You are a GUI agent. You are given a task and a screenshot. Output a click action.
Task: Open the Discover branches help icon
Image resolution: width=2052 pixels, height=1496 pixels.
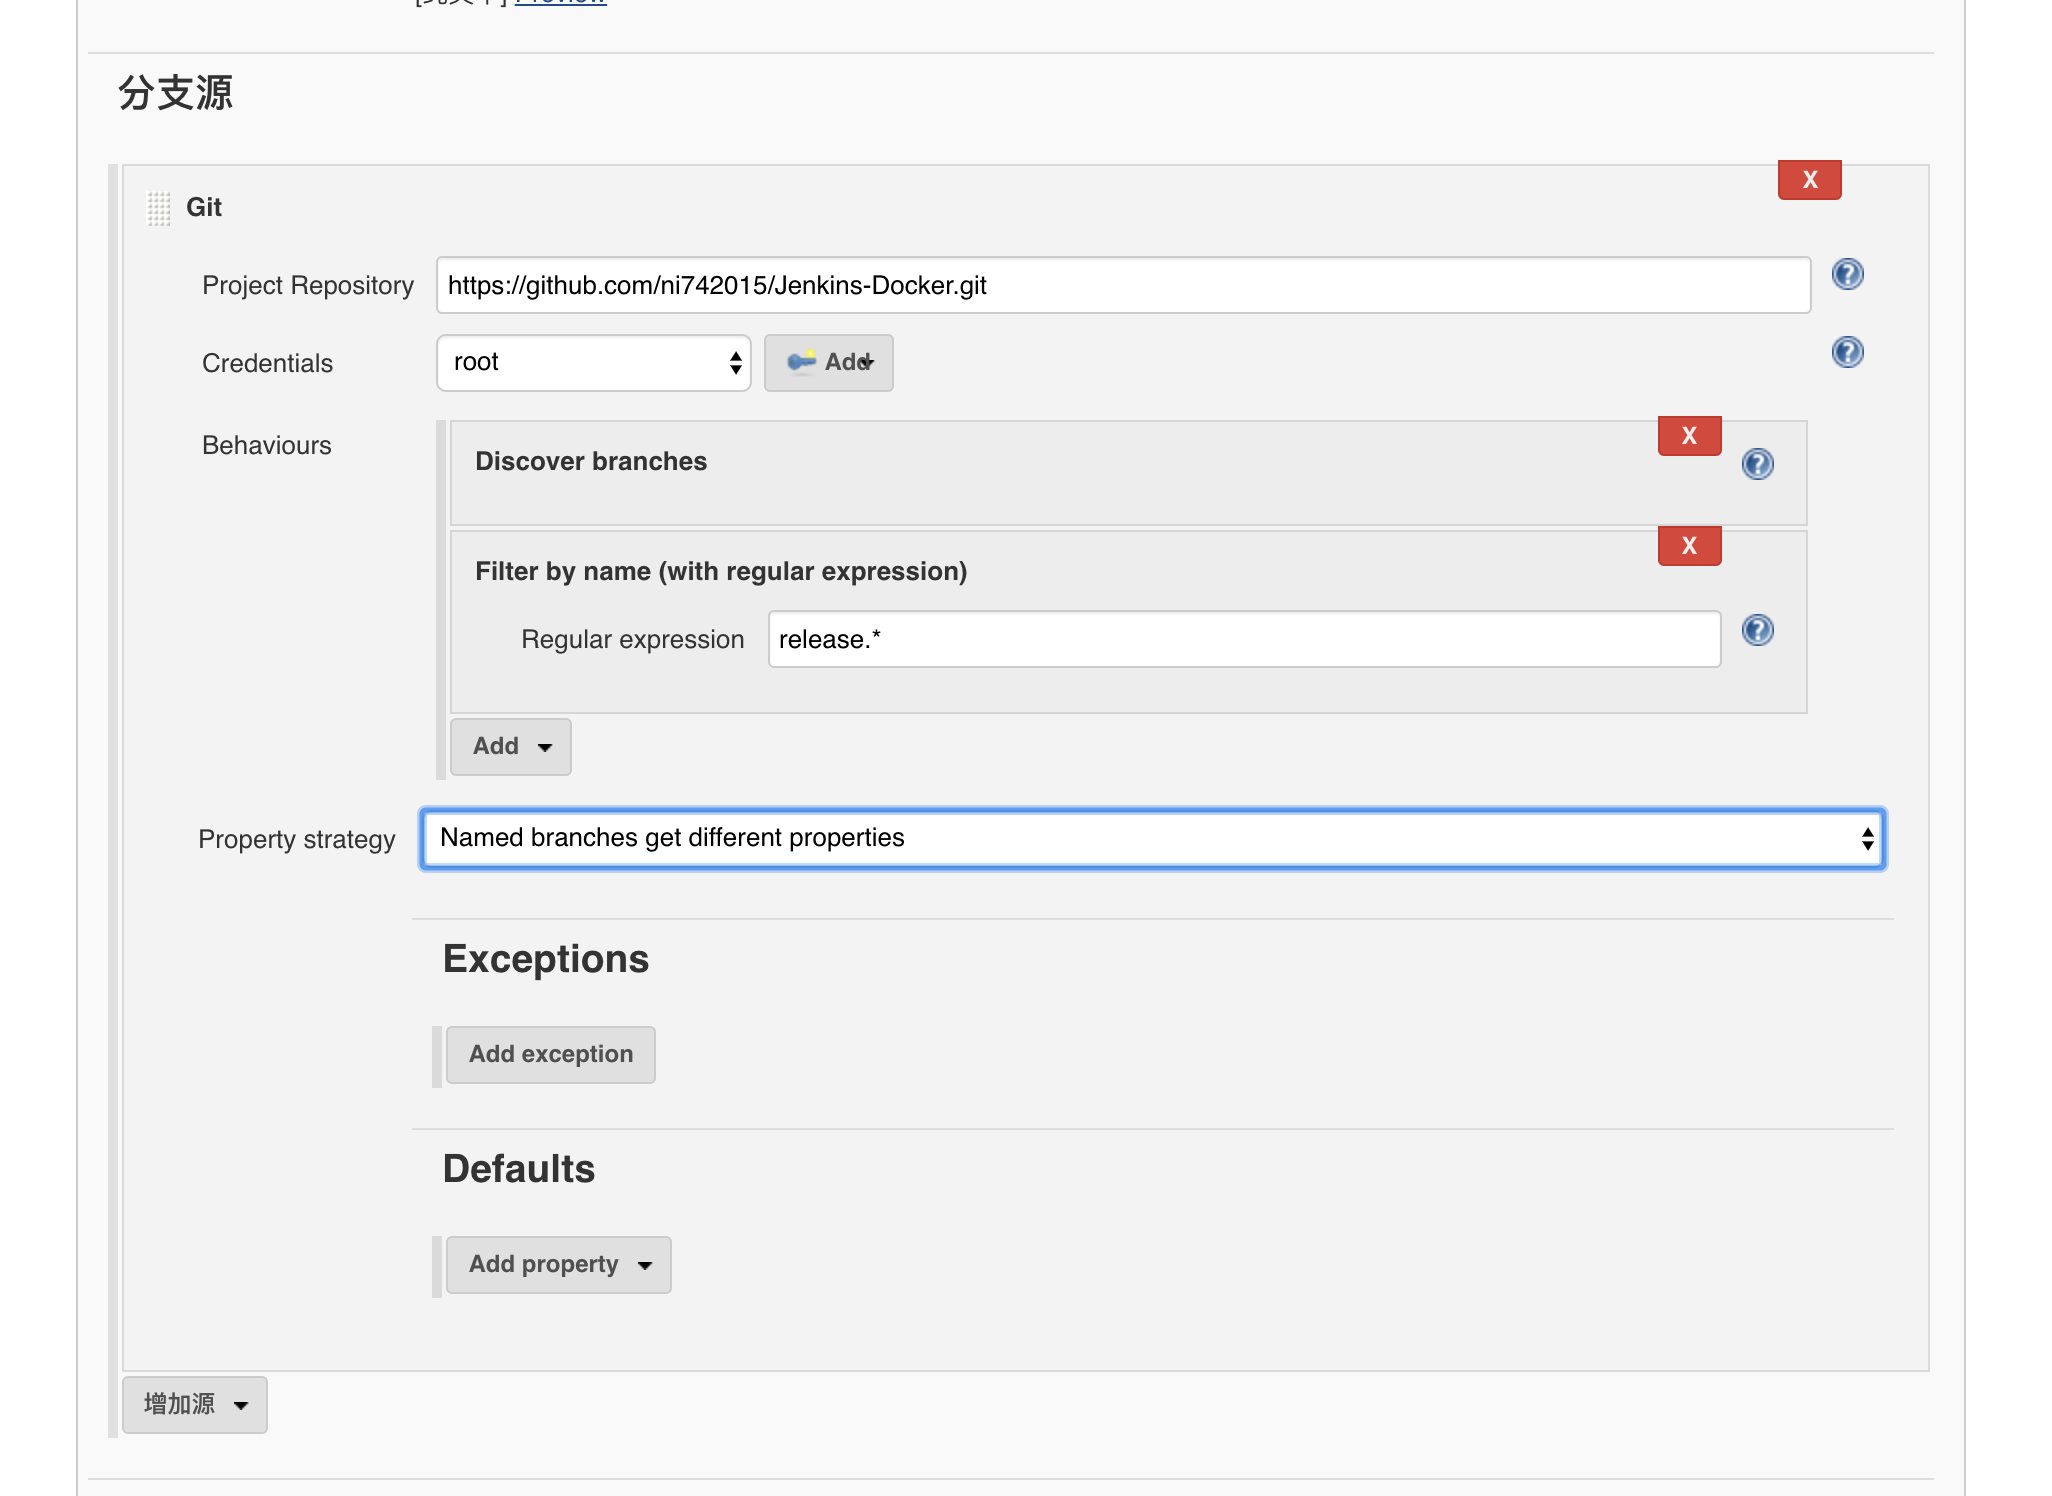click(1757, 464)
